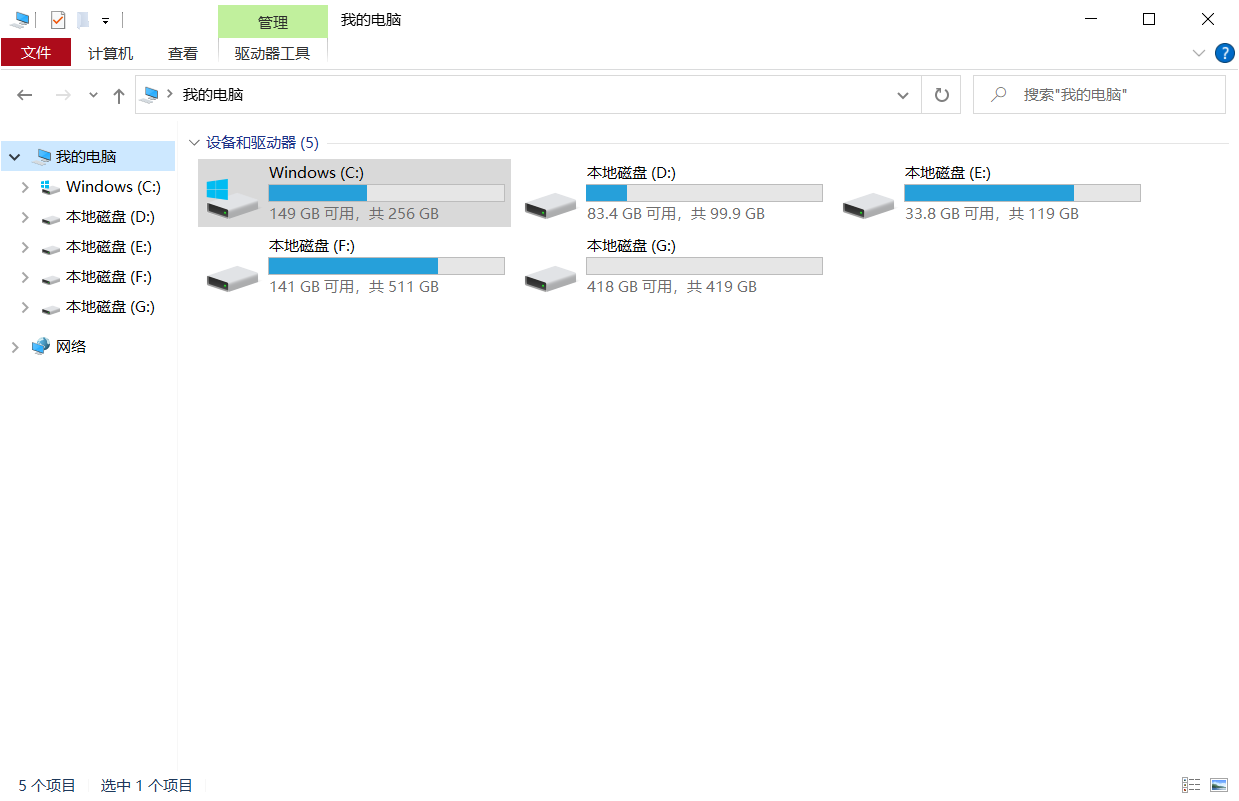Open the quick access toolbar customize arrow
Viewport: 1239px width, 801px height.
click(x=105, y=21)
